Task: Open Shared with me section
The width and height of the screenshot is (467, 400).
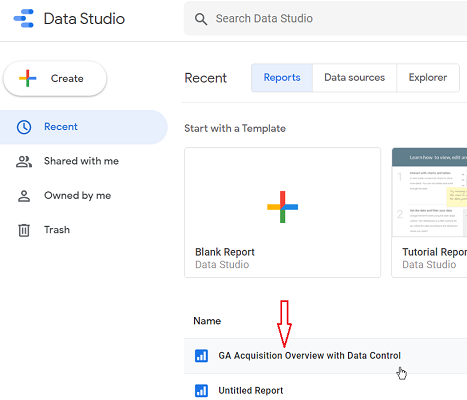Action: tap(82, 161)
